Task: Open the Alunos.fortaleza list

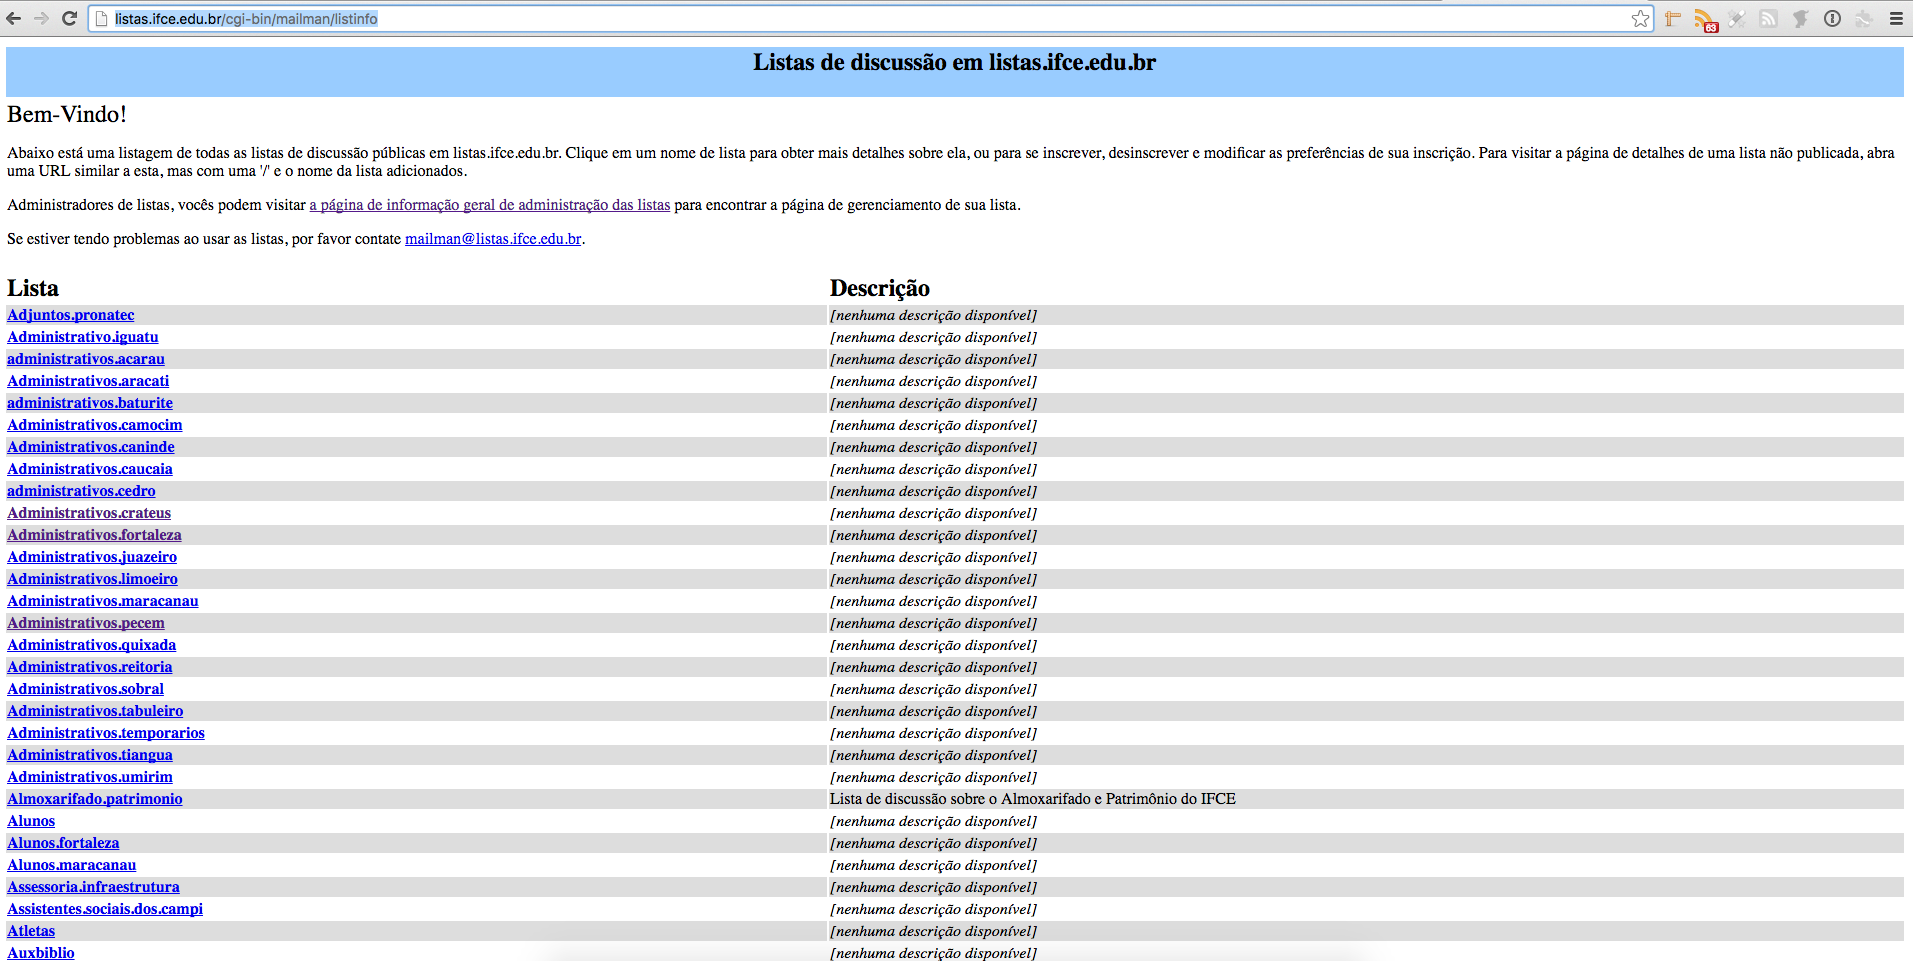Action: [63, 843]
